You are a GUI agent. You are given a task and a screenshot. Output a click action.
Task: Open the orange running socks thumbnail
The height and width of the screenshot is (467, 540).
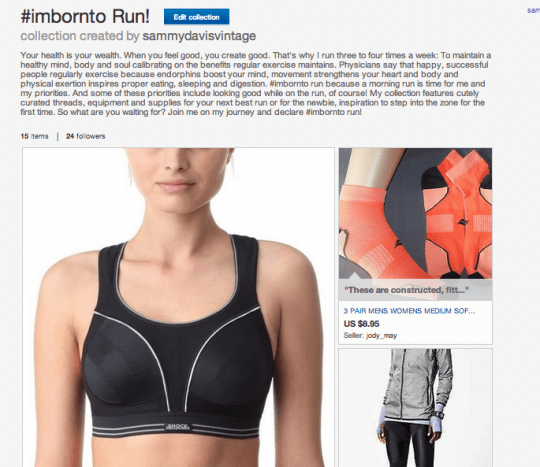coord(415,214)
